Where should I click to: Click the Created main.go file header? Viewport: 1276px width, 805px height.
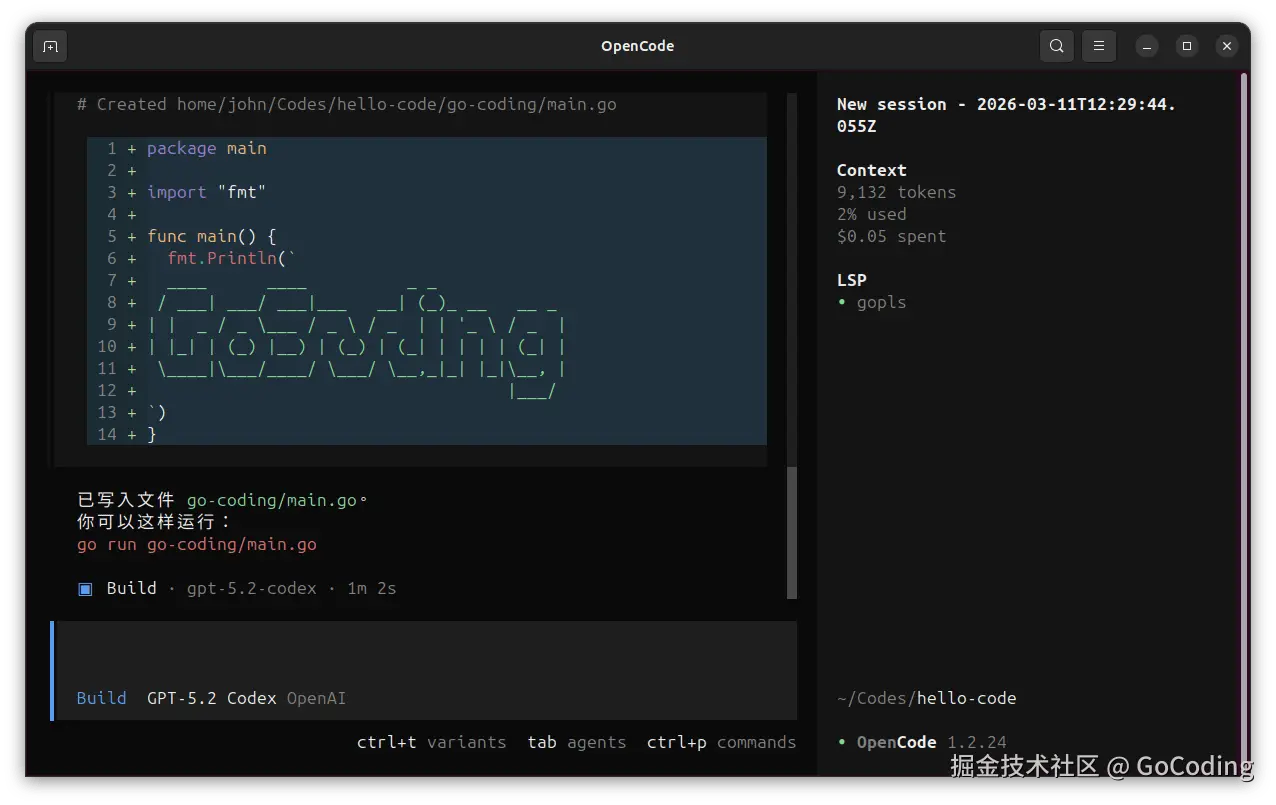(346, 104)
